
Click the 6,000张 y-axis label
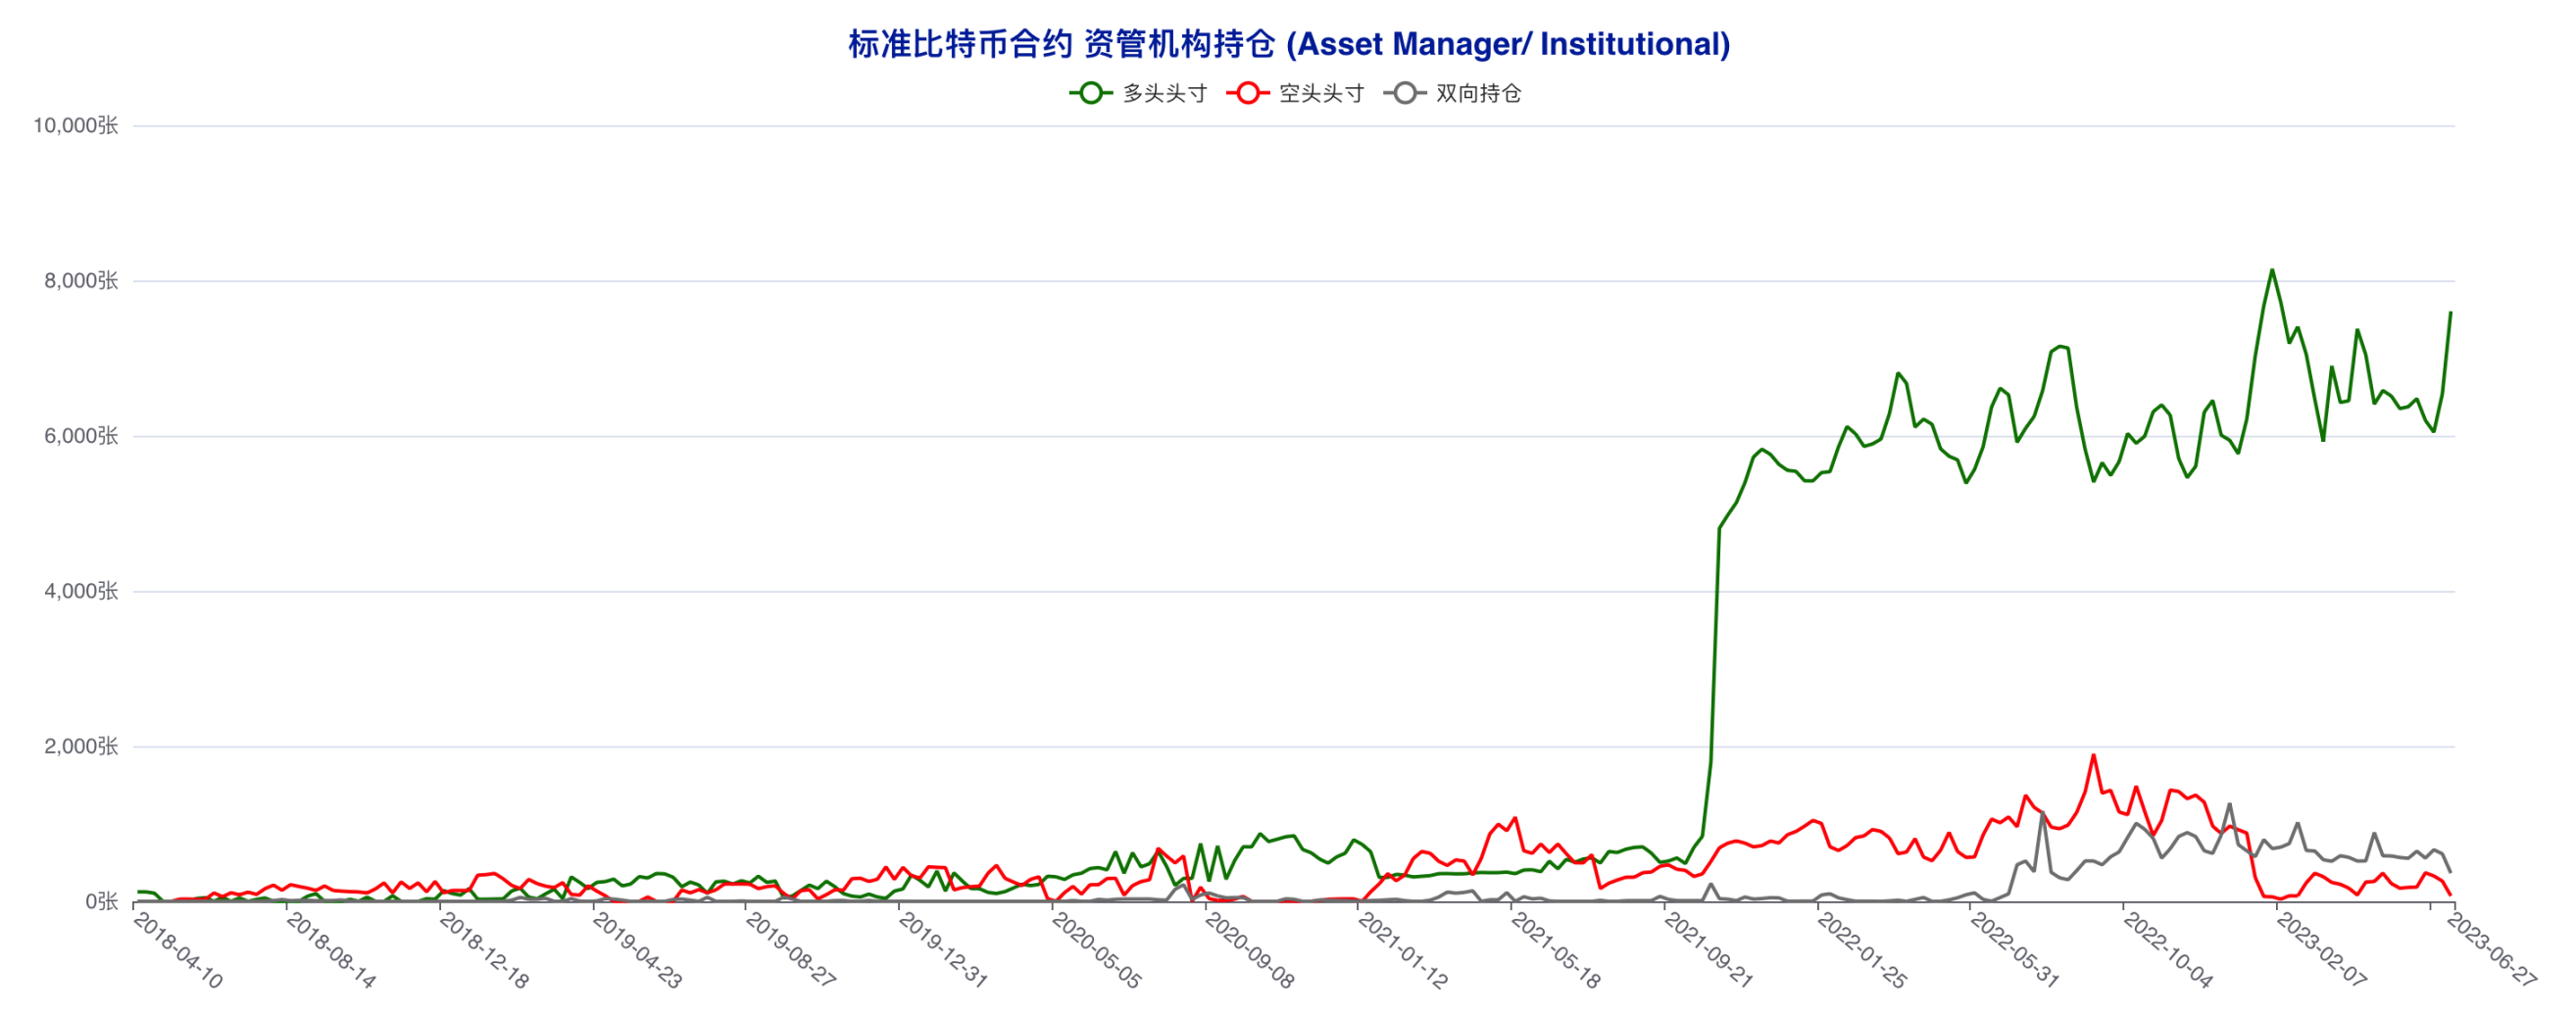click(81, 435)
